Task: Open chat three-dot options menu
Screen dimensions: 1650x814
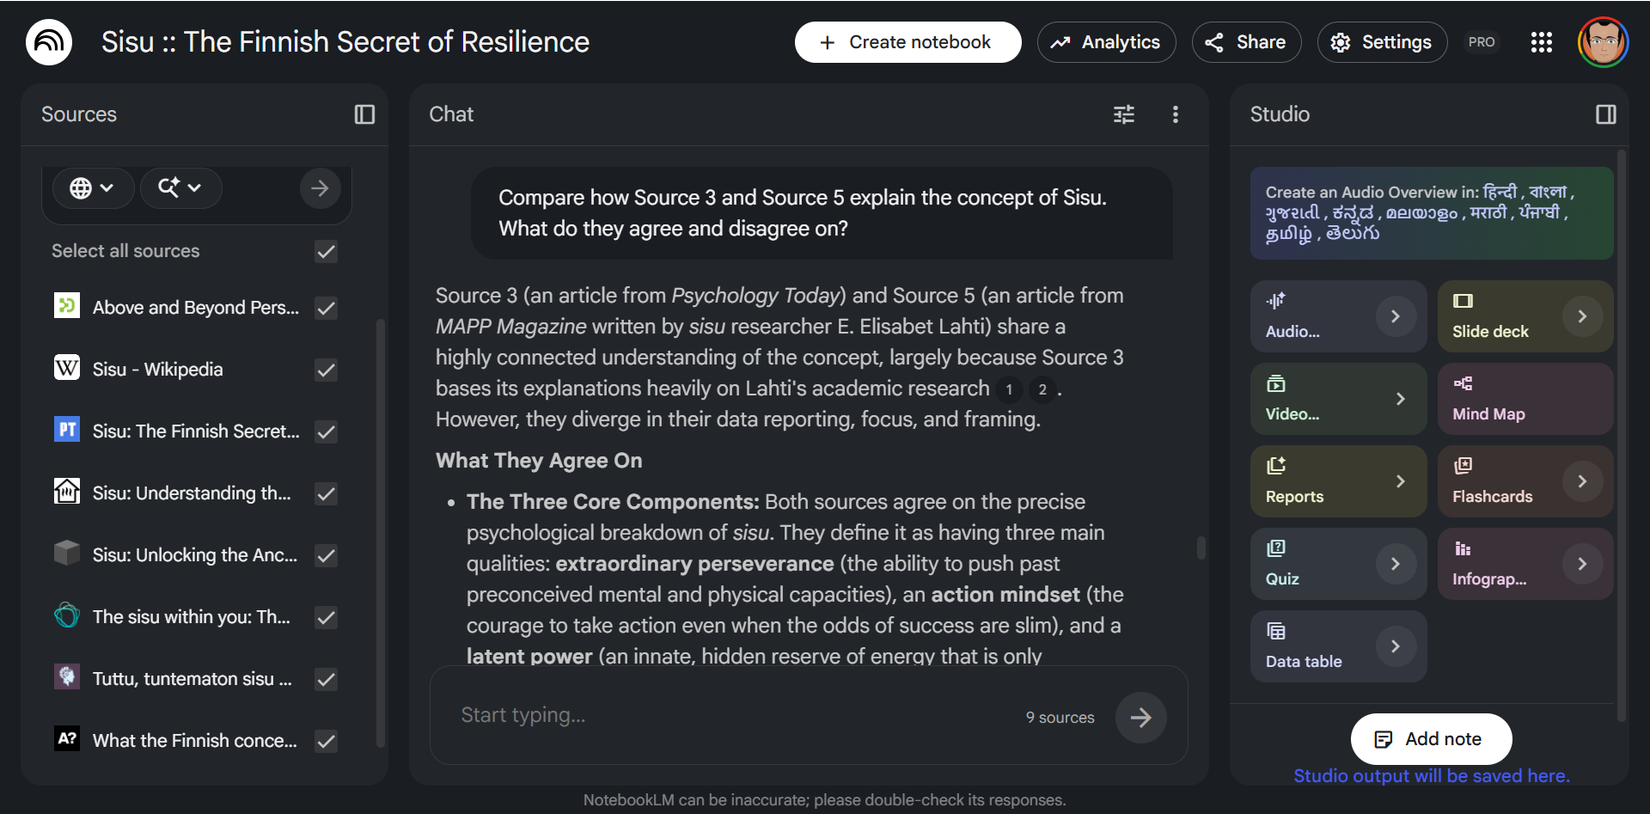Action: [x=1175, y=115]
